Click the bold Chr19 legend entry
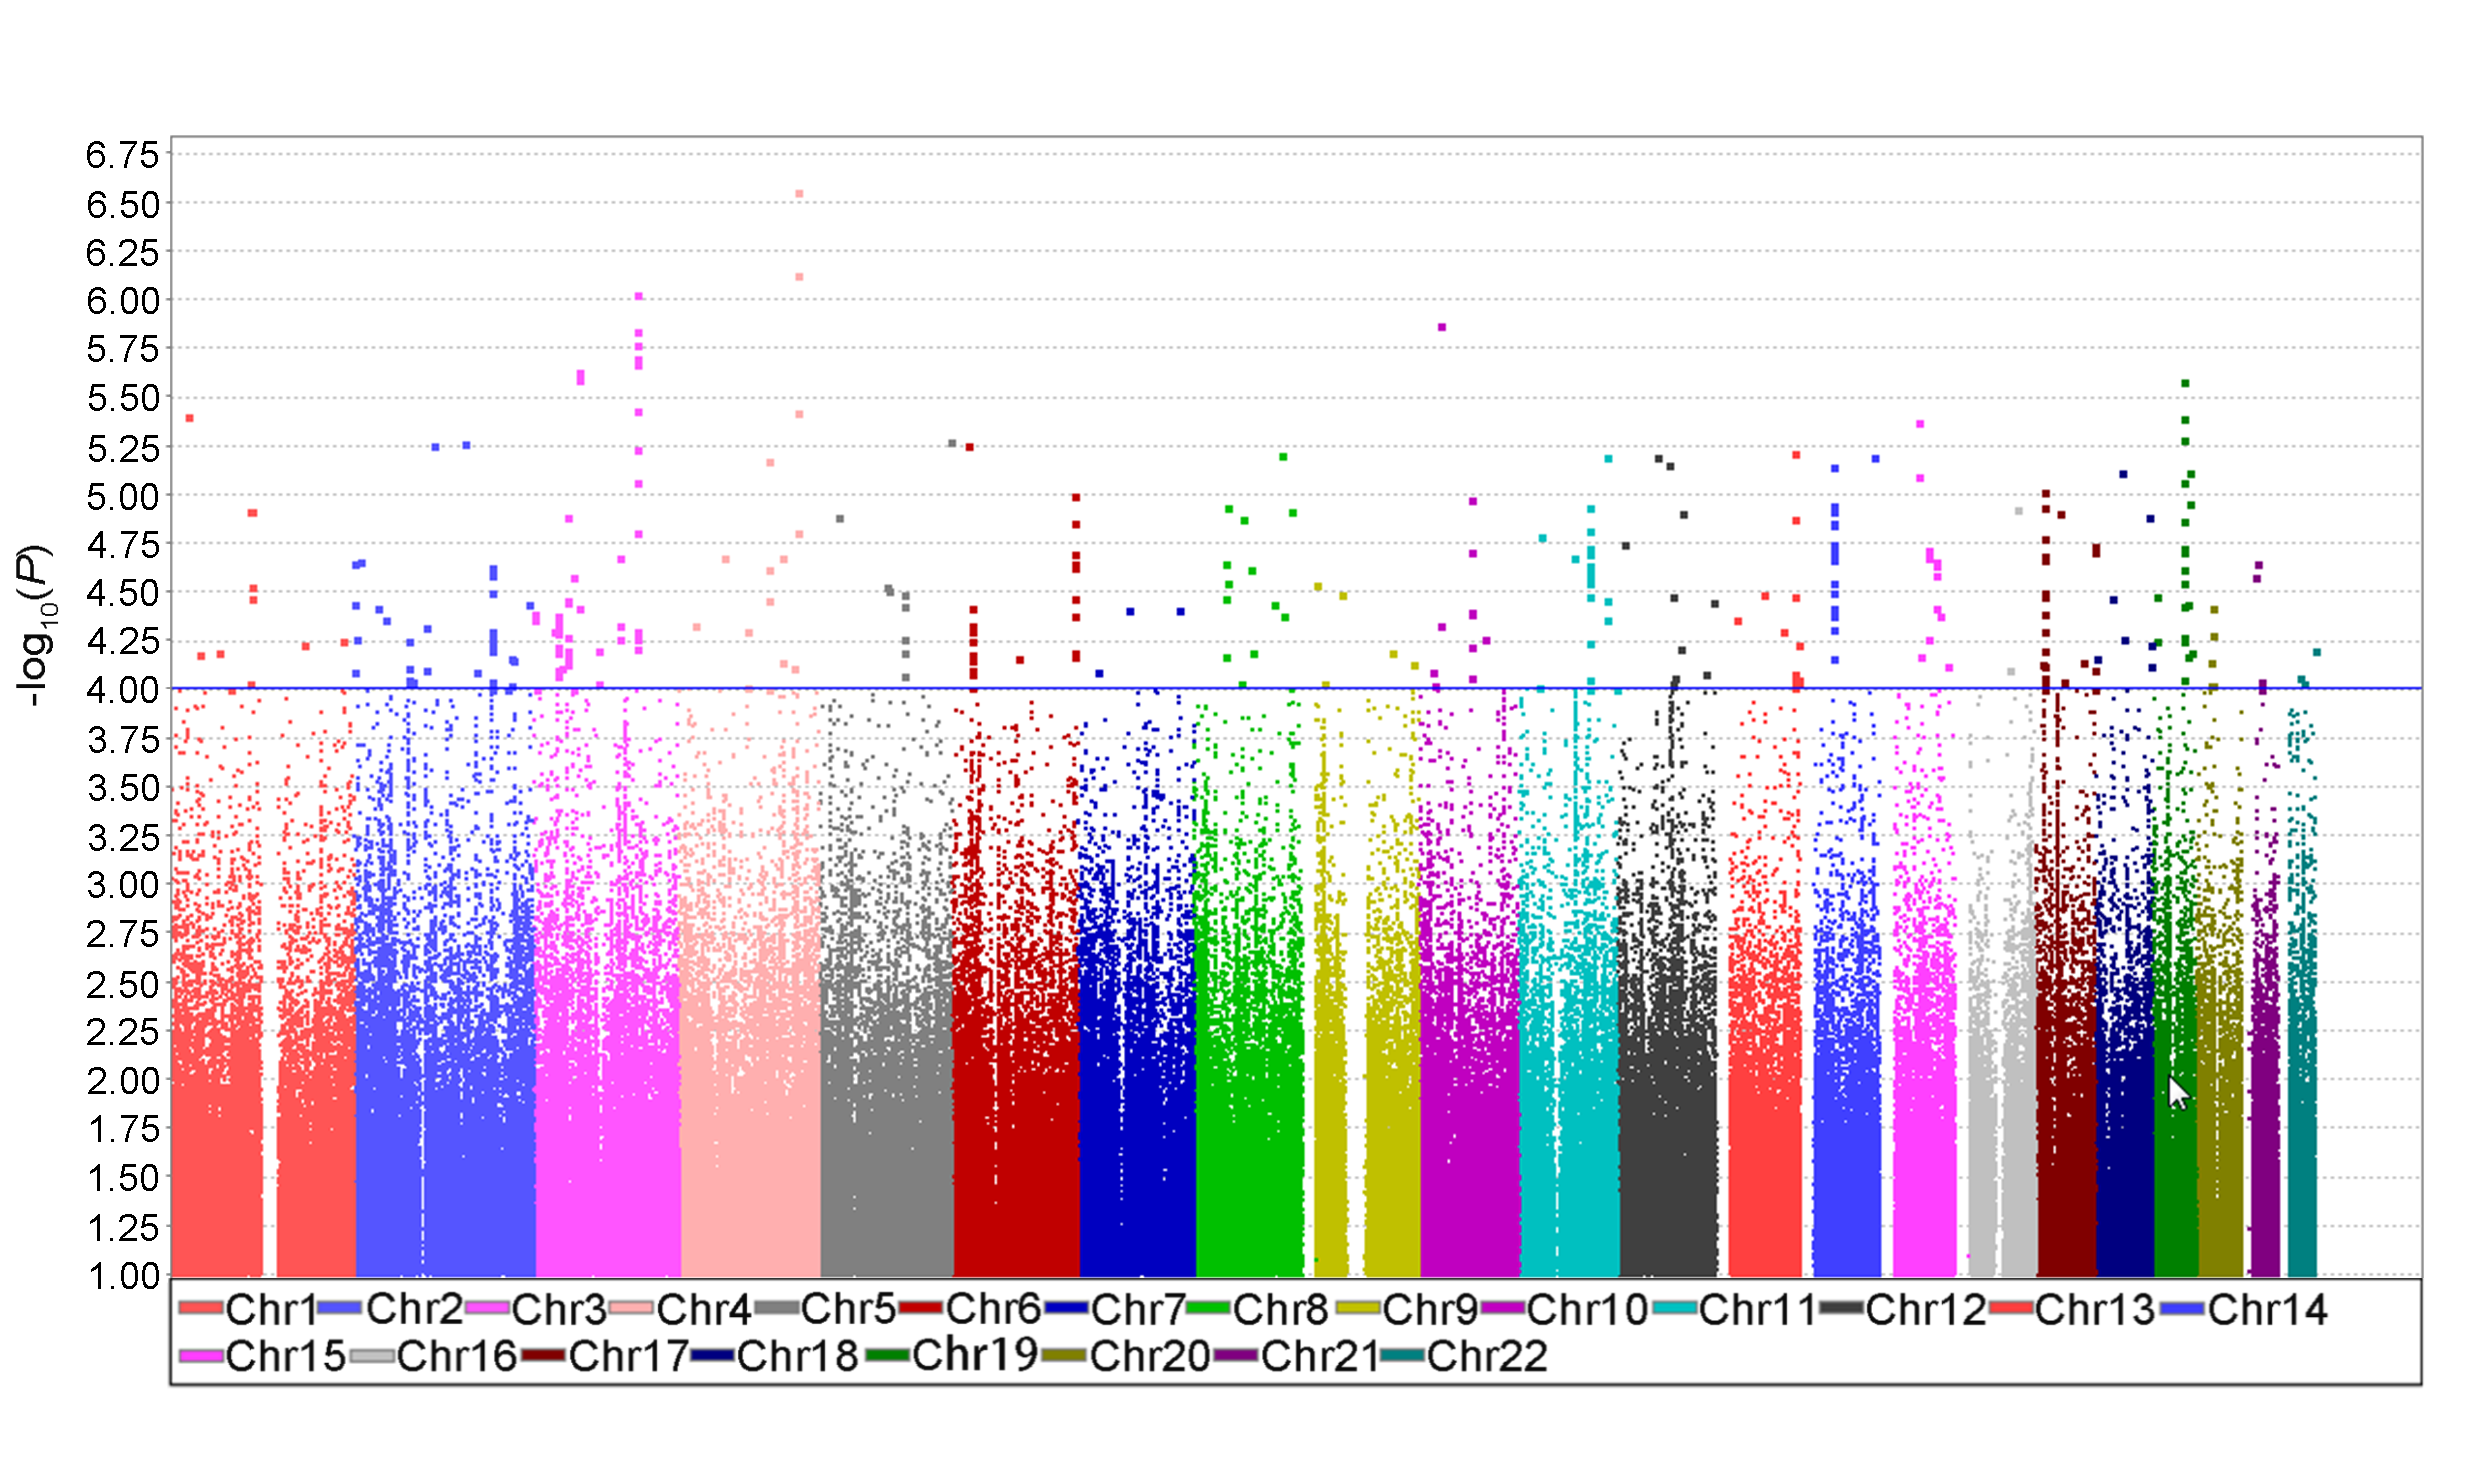The image size is (2479, 1473). [974, 1355]
